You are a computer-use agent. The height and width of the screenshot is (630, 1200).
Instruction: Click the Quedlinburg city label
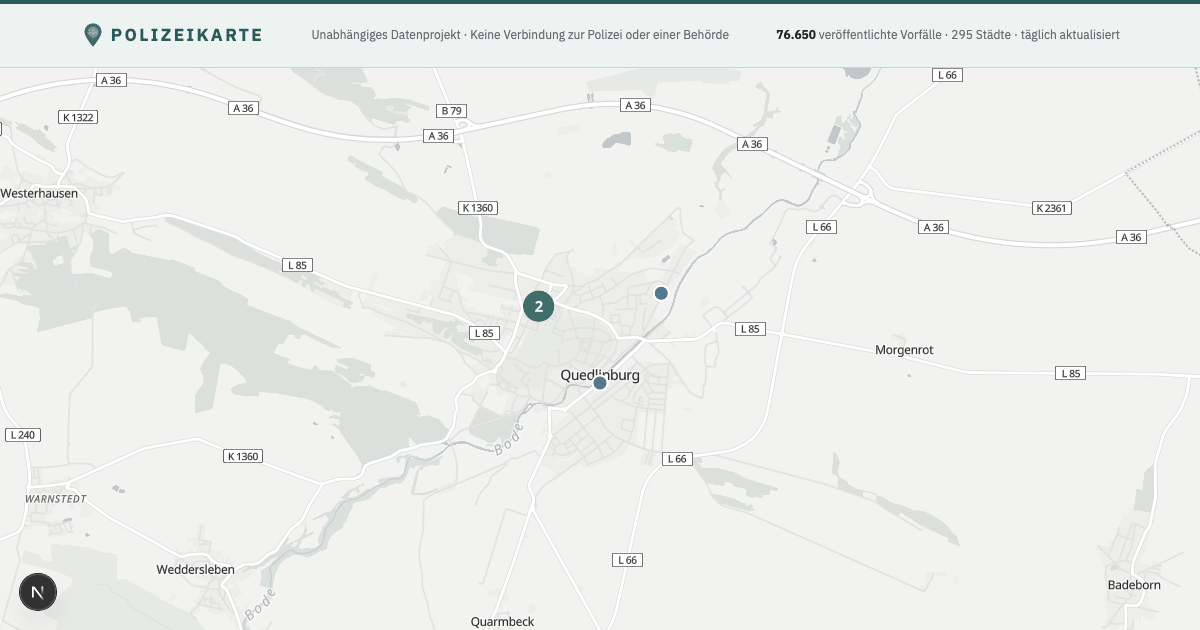(600, 375)
